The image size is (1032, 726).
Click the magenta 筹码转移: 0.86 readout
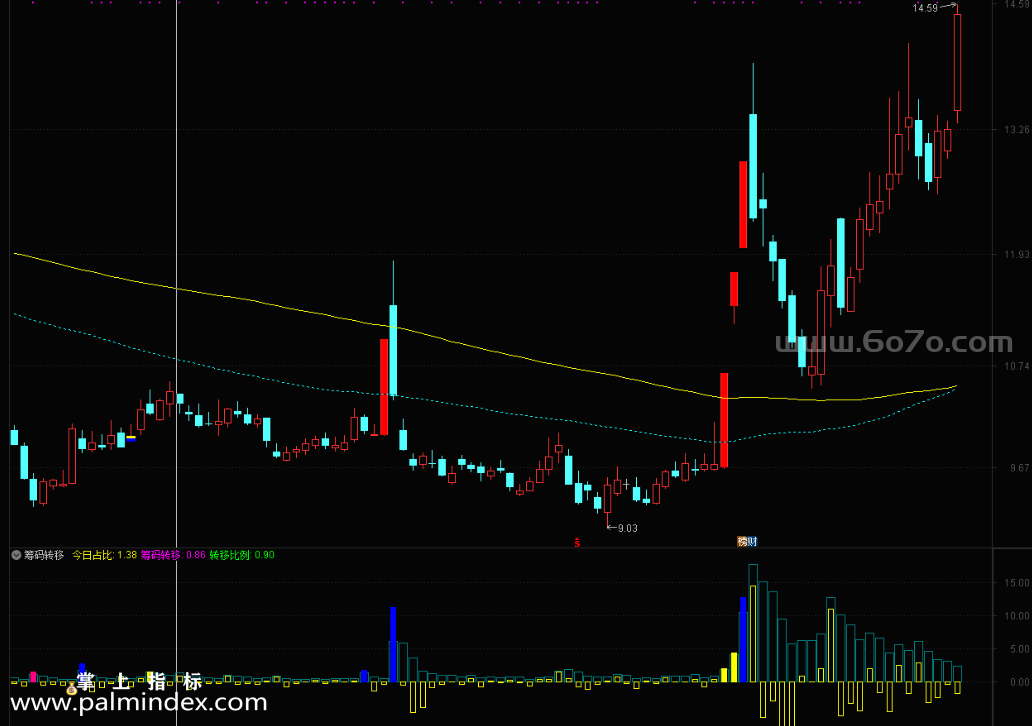pos(173,555)
